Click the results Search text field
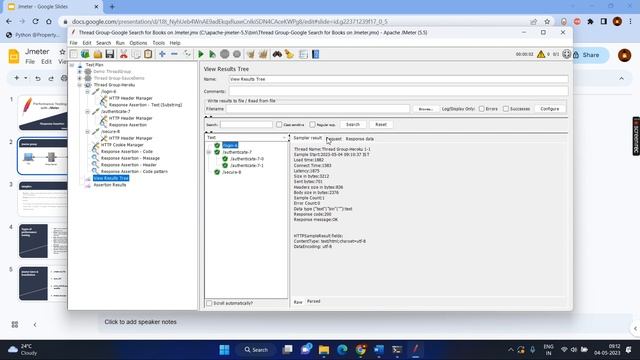 [x=246, y=124]
